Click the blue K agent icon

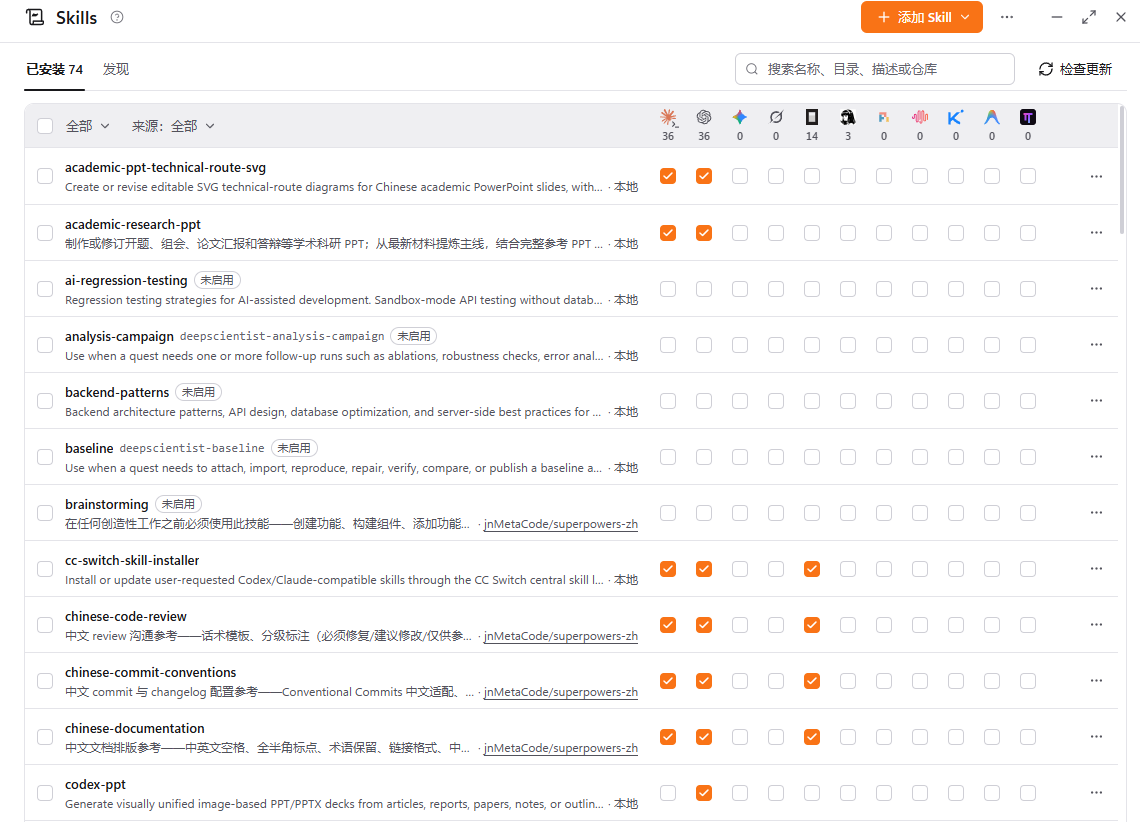coord(956,117)
